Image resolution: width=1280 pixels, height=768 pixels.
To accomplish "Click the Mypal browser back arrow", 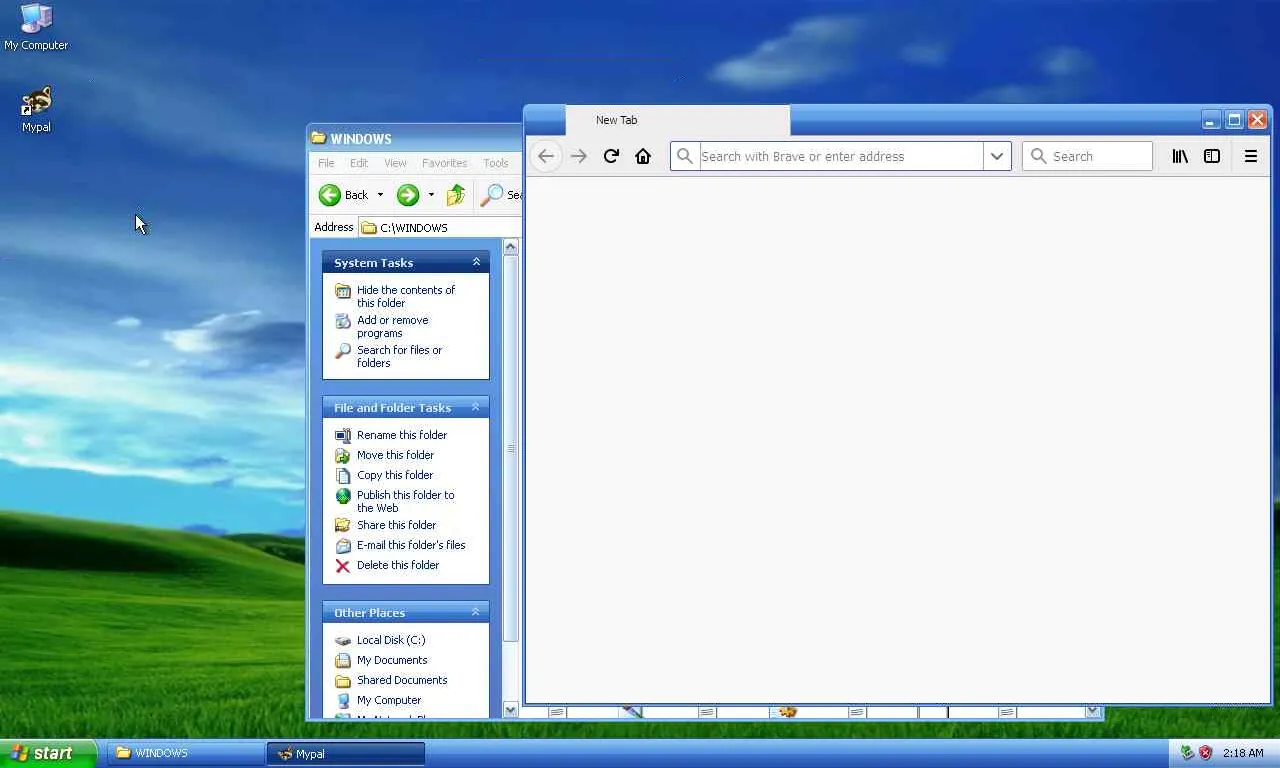I will pyautogui.click(x=546, y=156).
